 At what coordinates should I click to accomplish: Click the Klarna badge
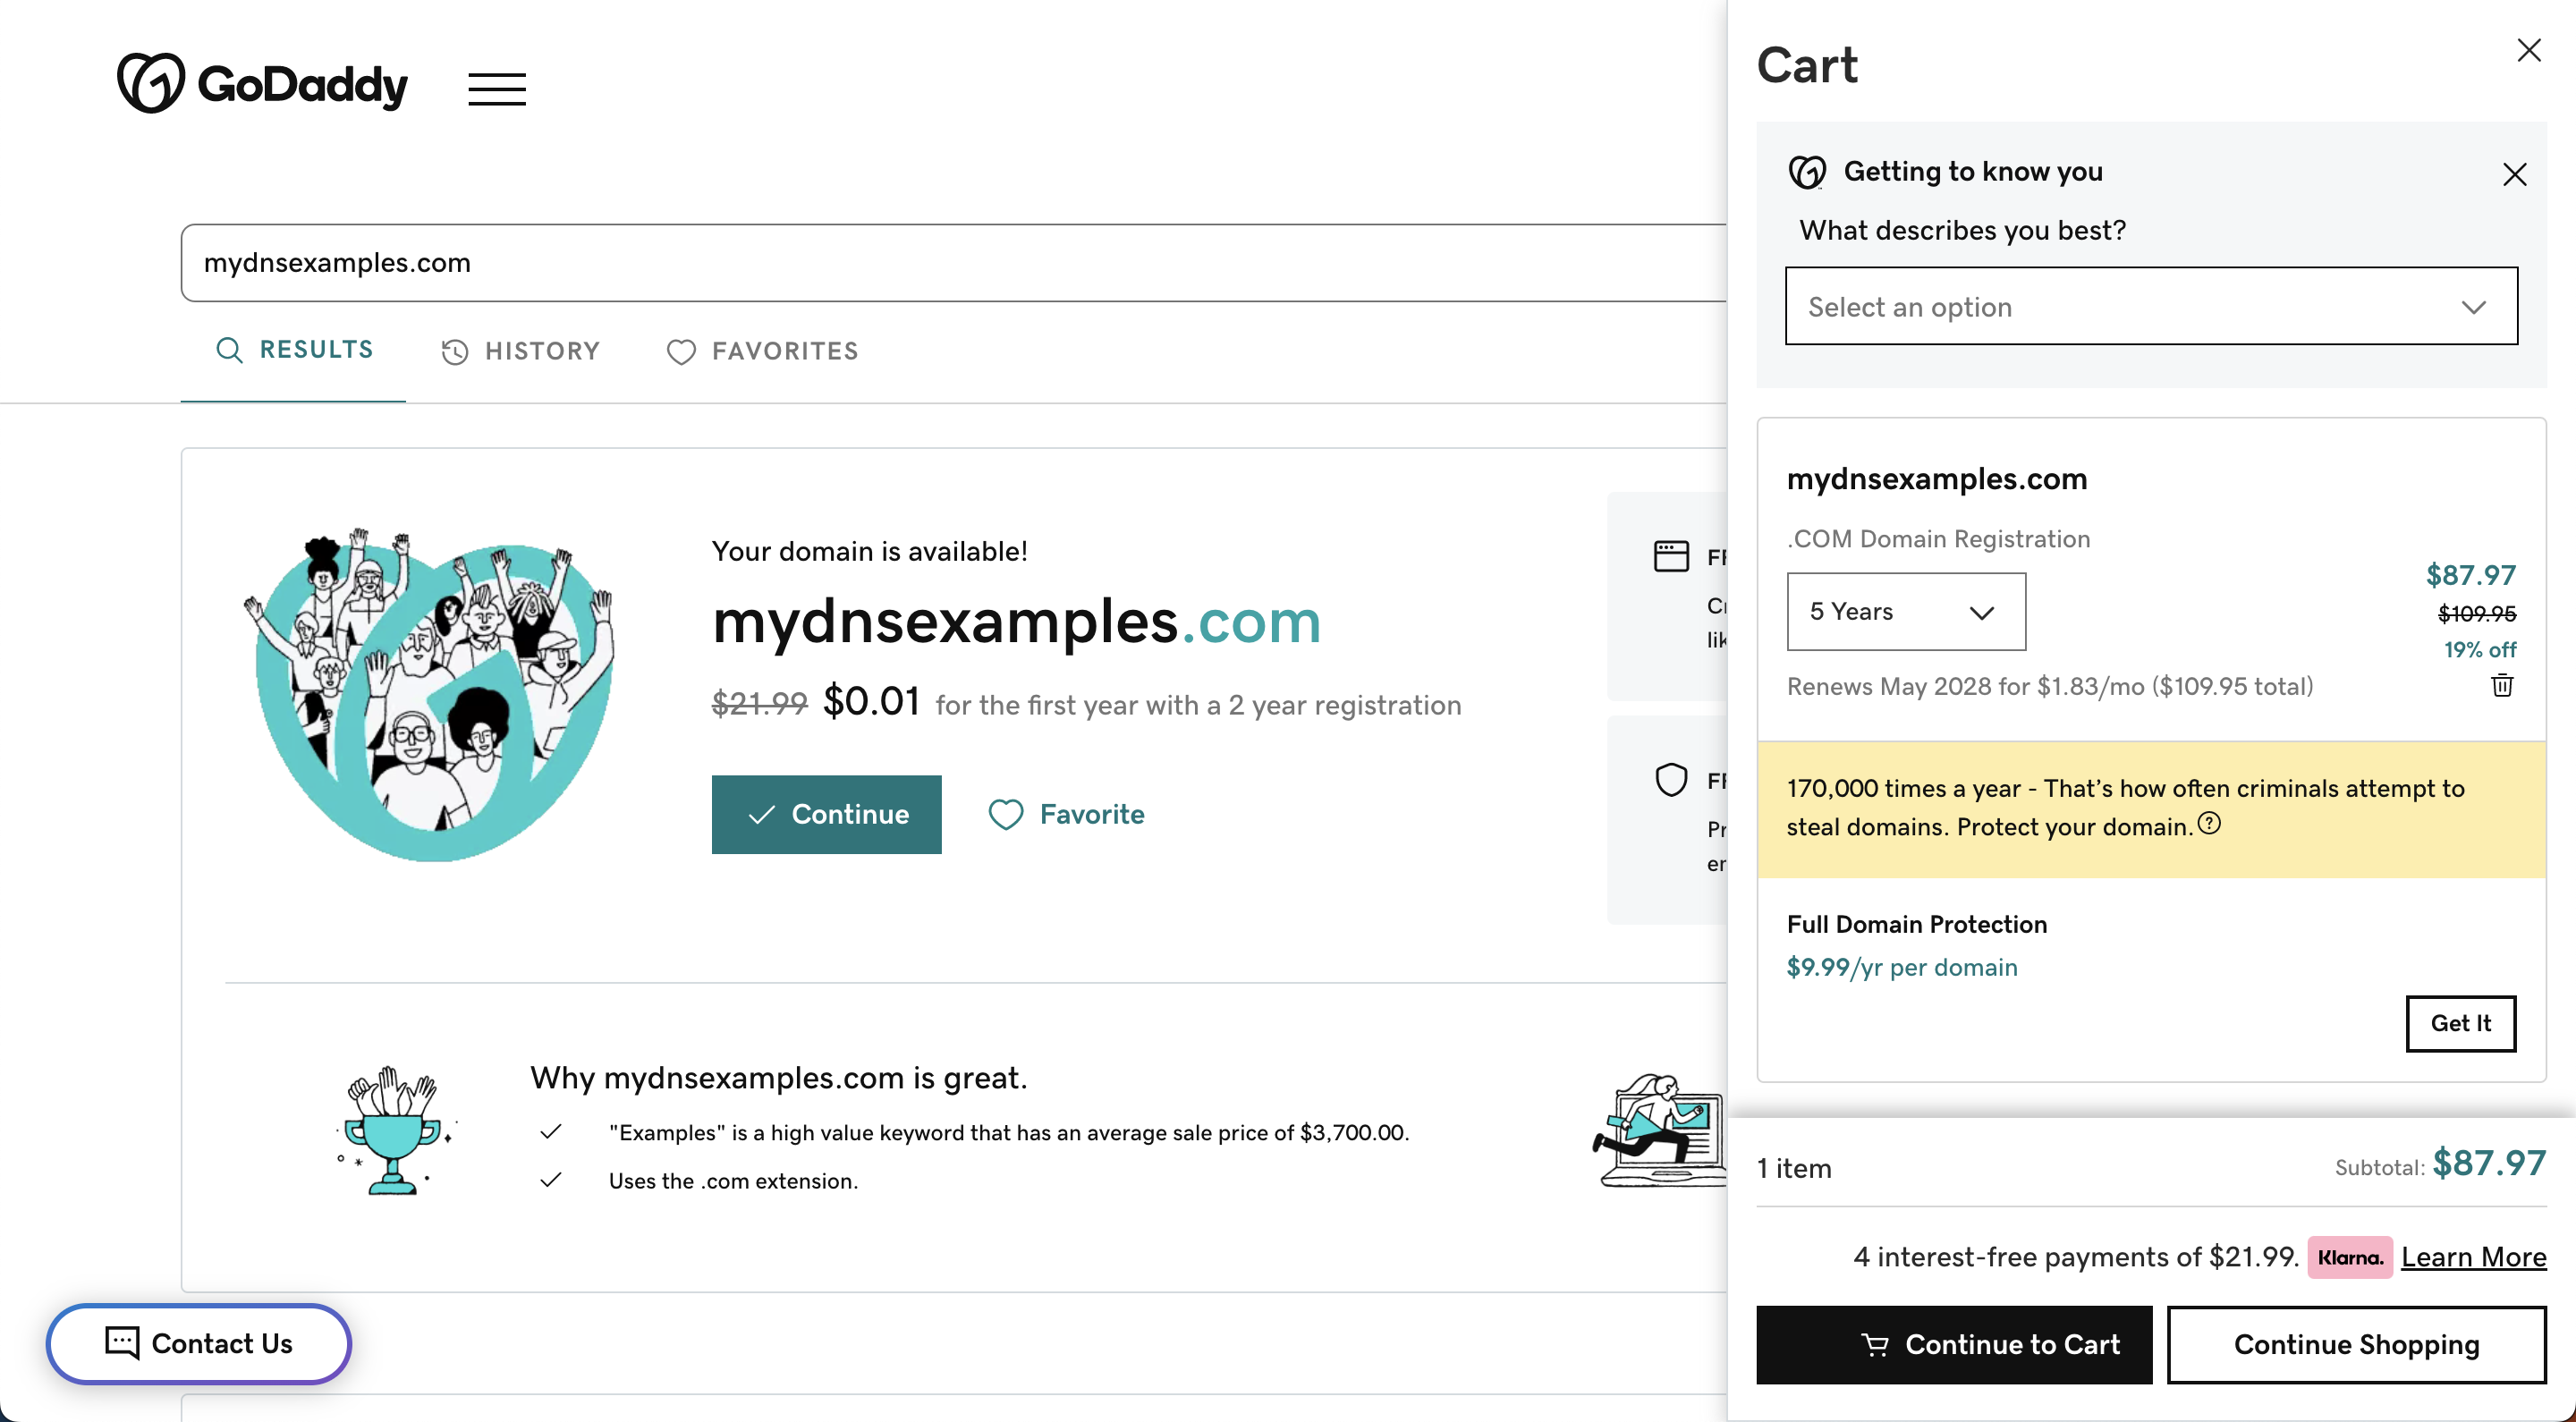tap(2350, 1257)
